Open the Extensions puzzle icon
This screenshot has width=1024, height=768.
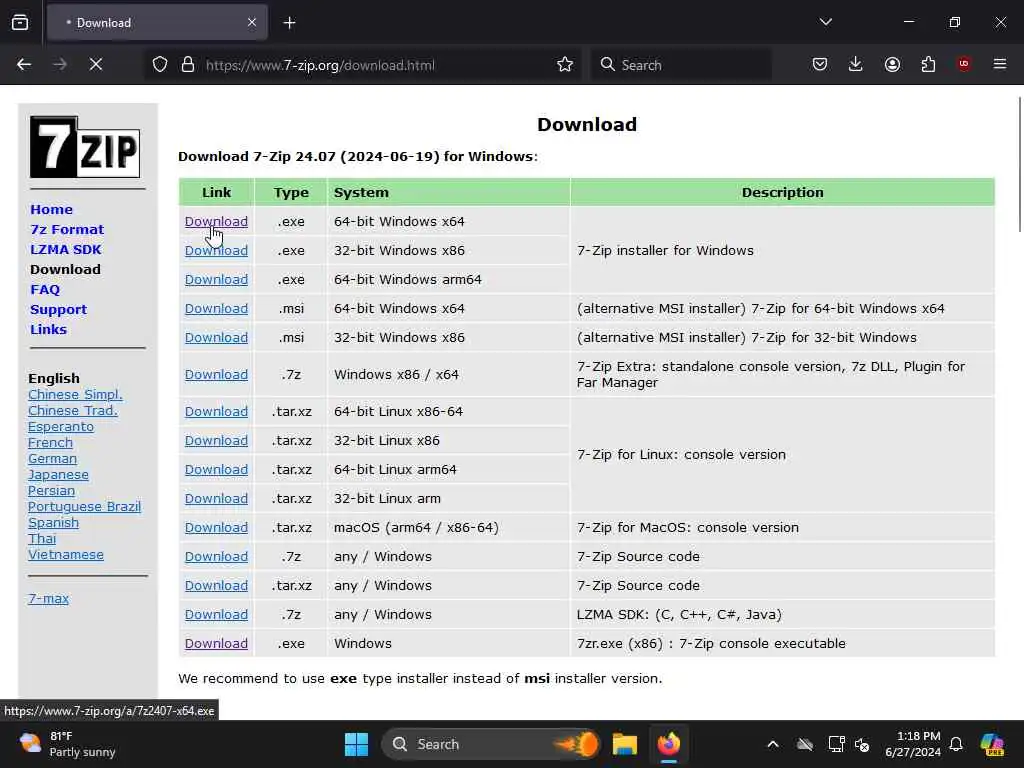928,64
